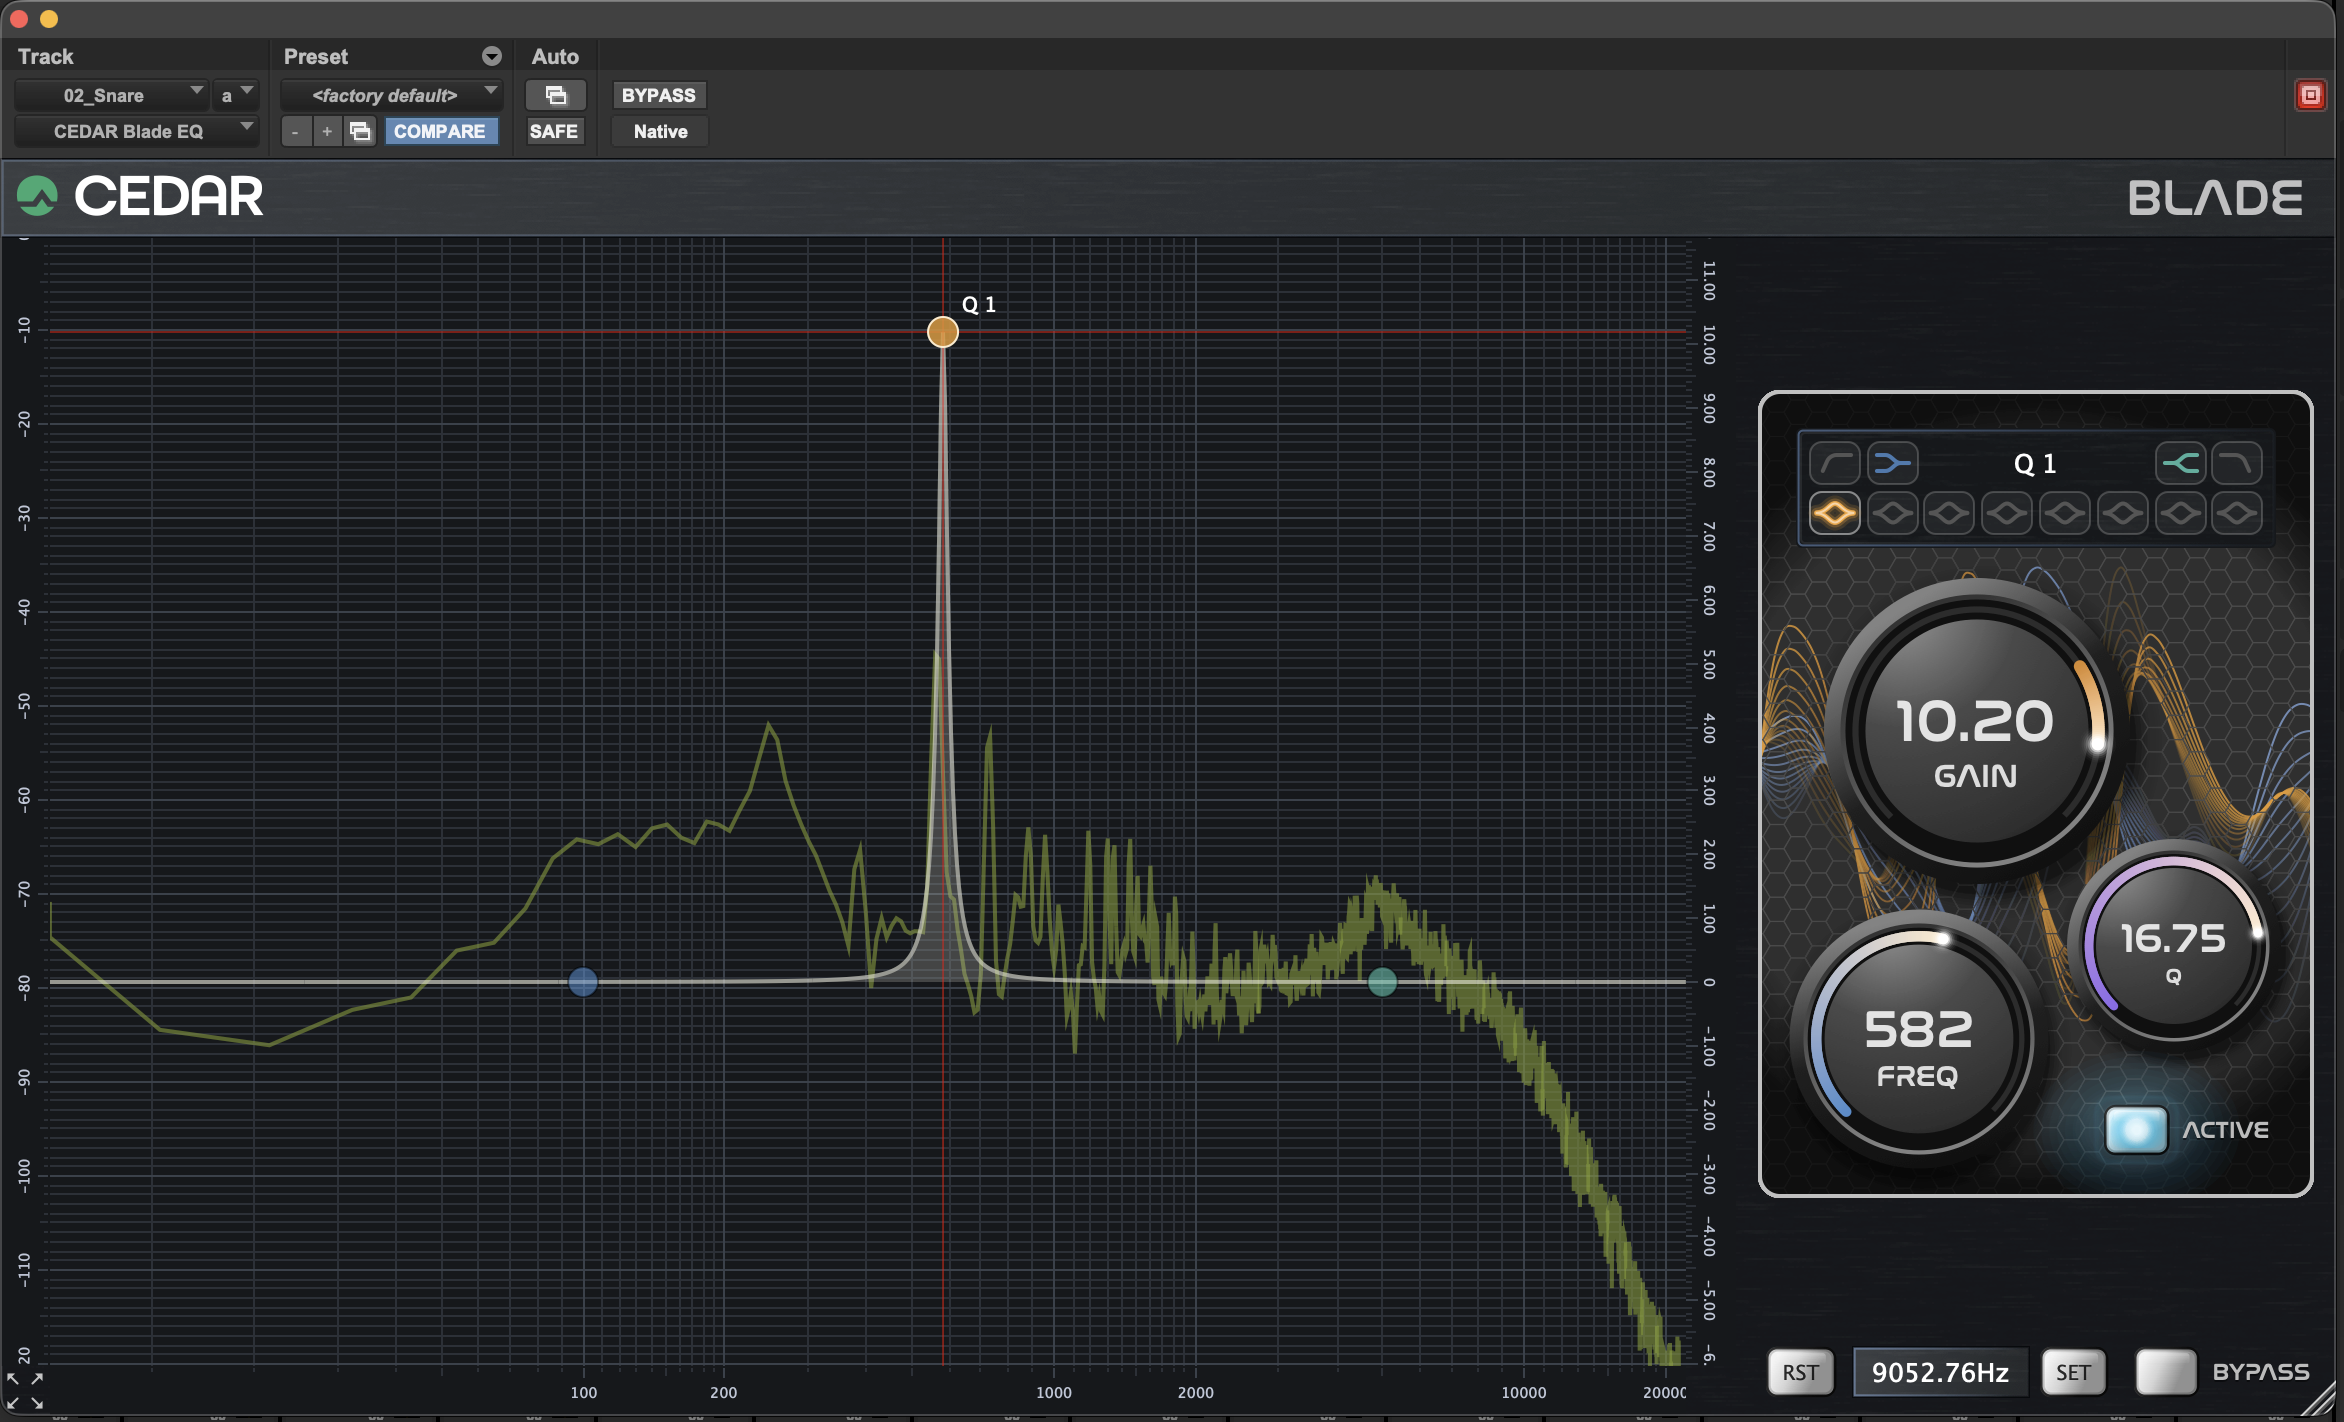Click the green CEDAR logo icon

(38, 196)
